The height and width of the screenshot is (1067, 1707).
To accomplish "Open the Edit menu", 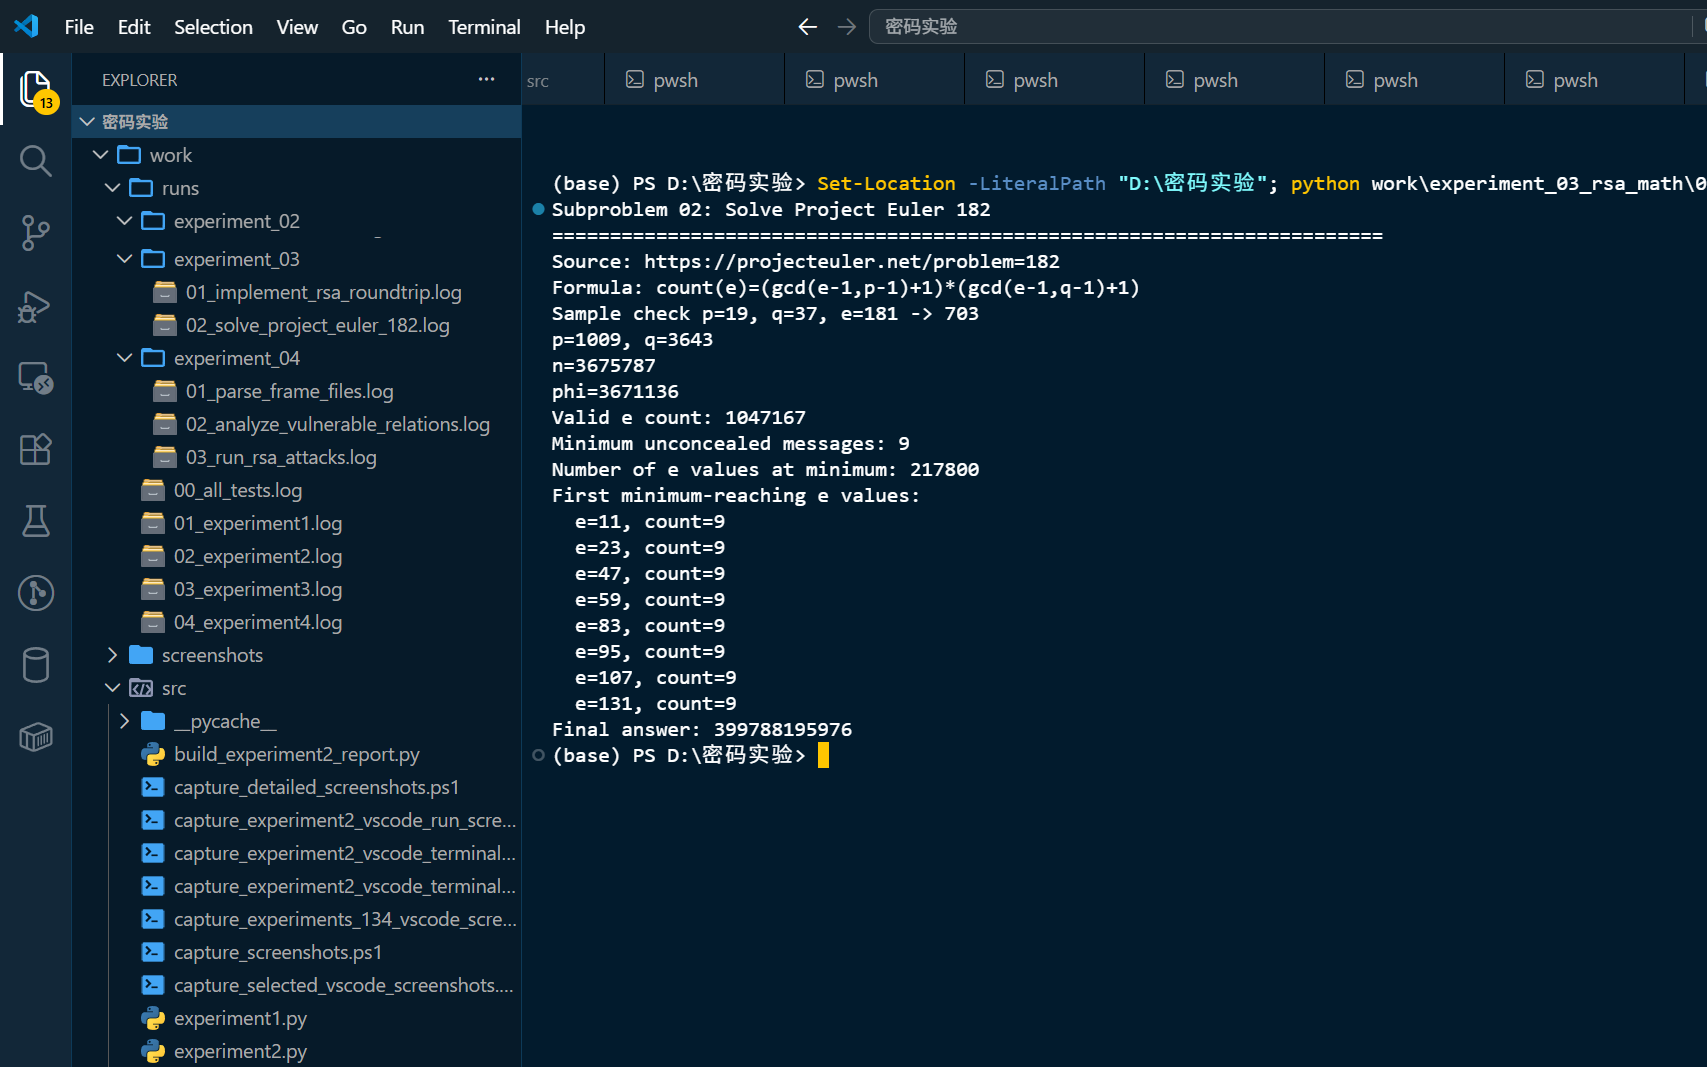I will [x=134, y=27].
